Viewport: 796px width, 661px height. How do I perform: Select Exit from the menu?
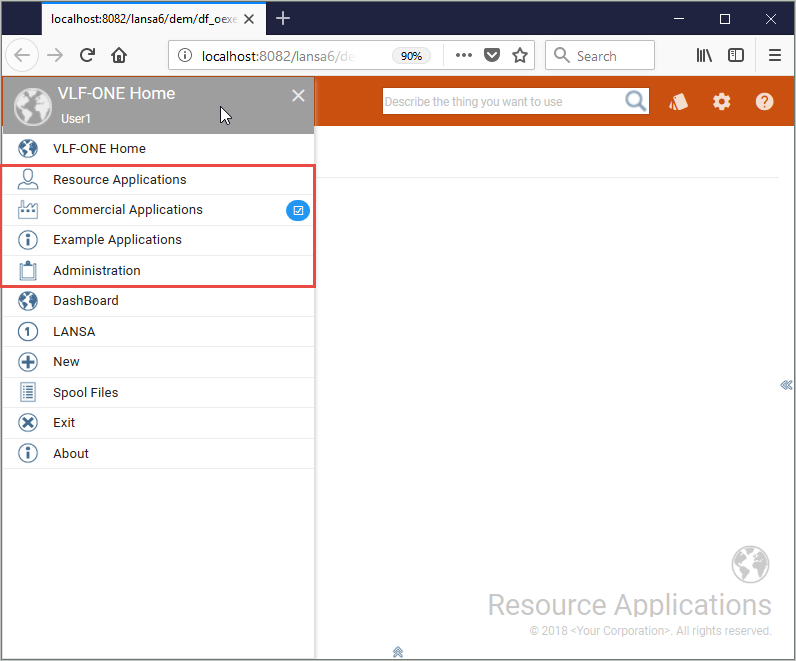click(x=158, y=423)
